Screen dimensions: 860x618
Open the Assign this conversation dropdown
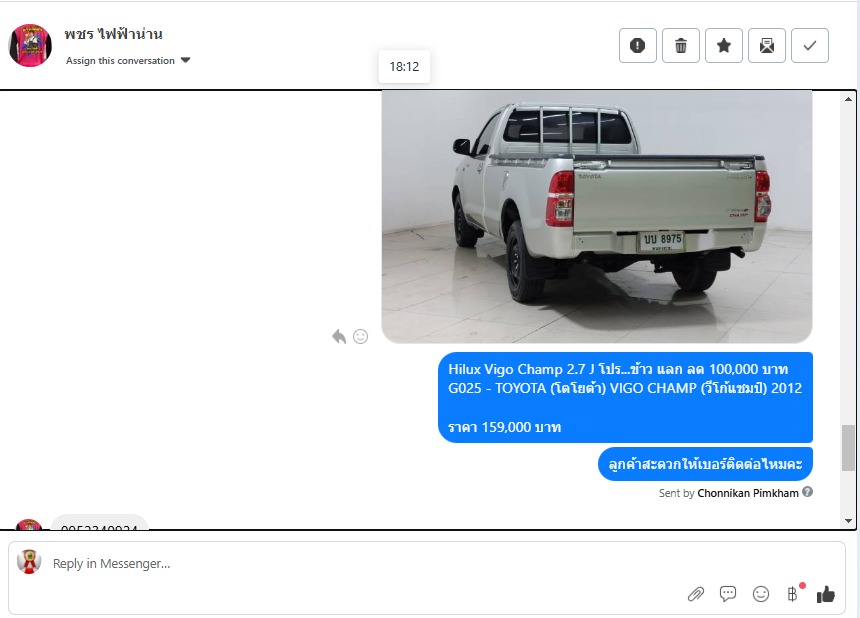click(128, 60)
